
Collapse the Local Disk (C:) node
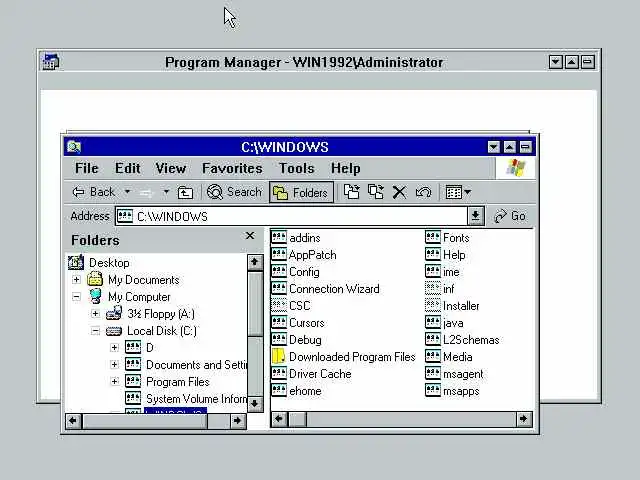(95, 331)
